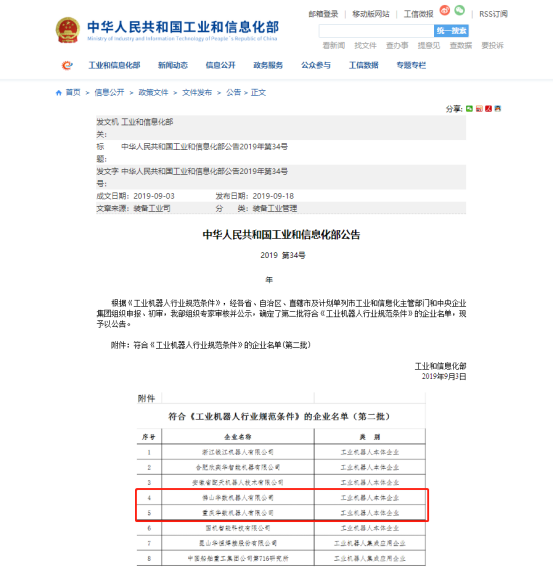Viewport: 554px width, 572px height.
Task: Click table row 1 company 浙江钱江机器人有限公司
Action: click(238, 452)
